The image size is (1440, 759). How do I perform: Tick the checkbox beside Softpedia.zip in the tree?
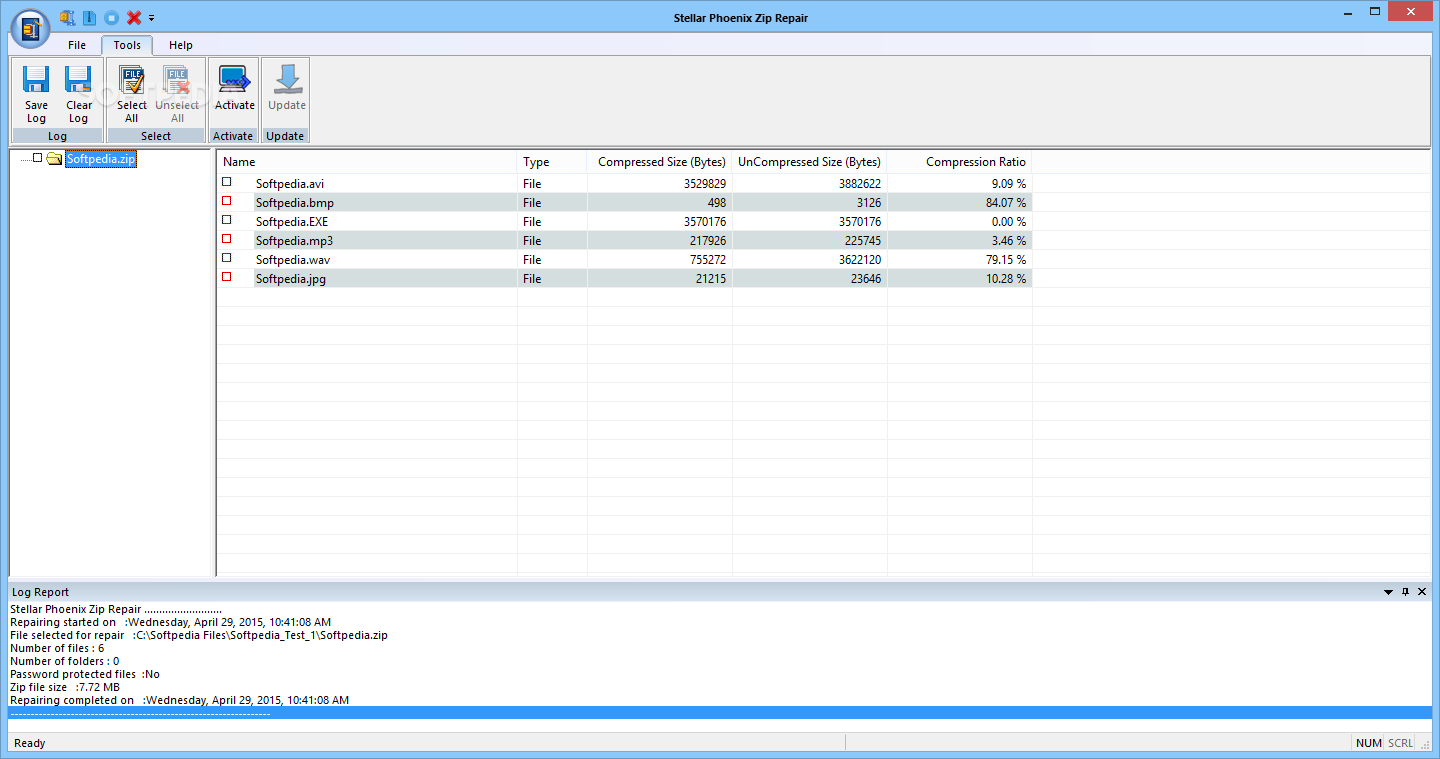(x=38, y=158)
